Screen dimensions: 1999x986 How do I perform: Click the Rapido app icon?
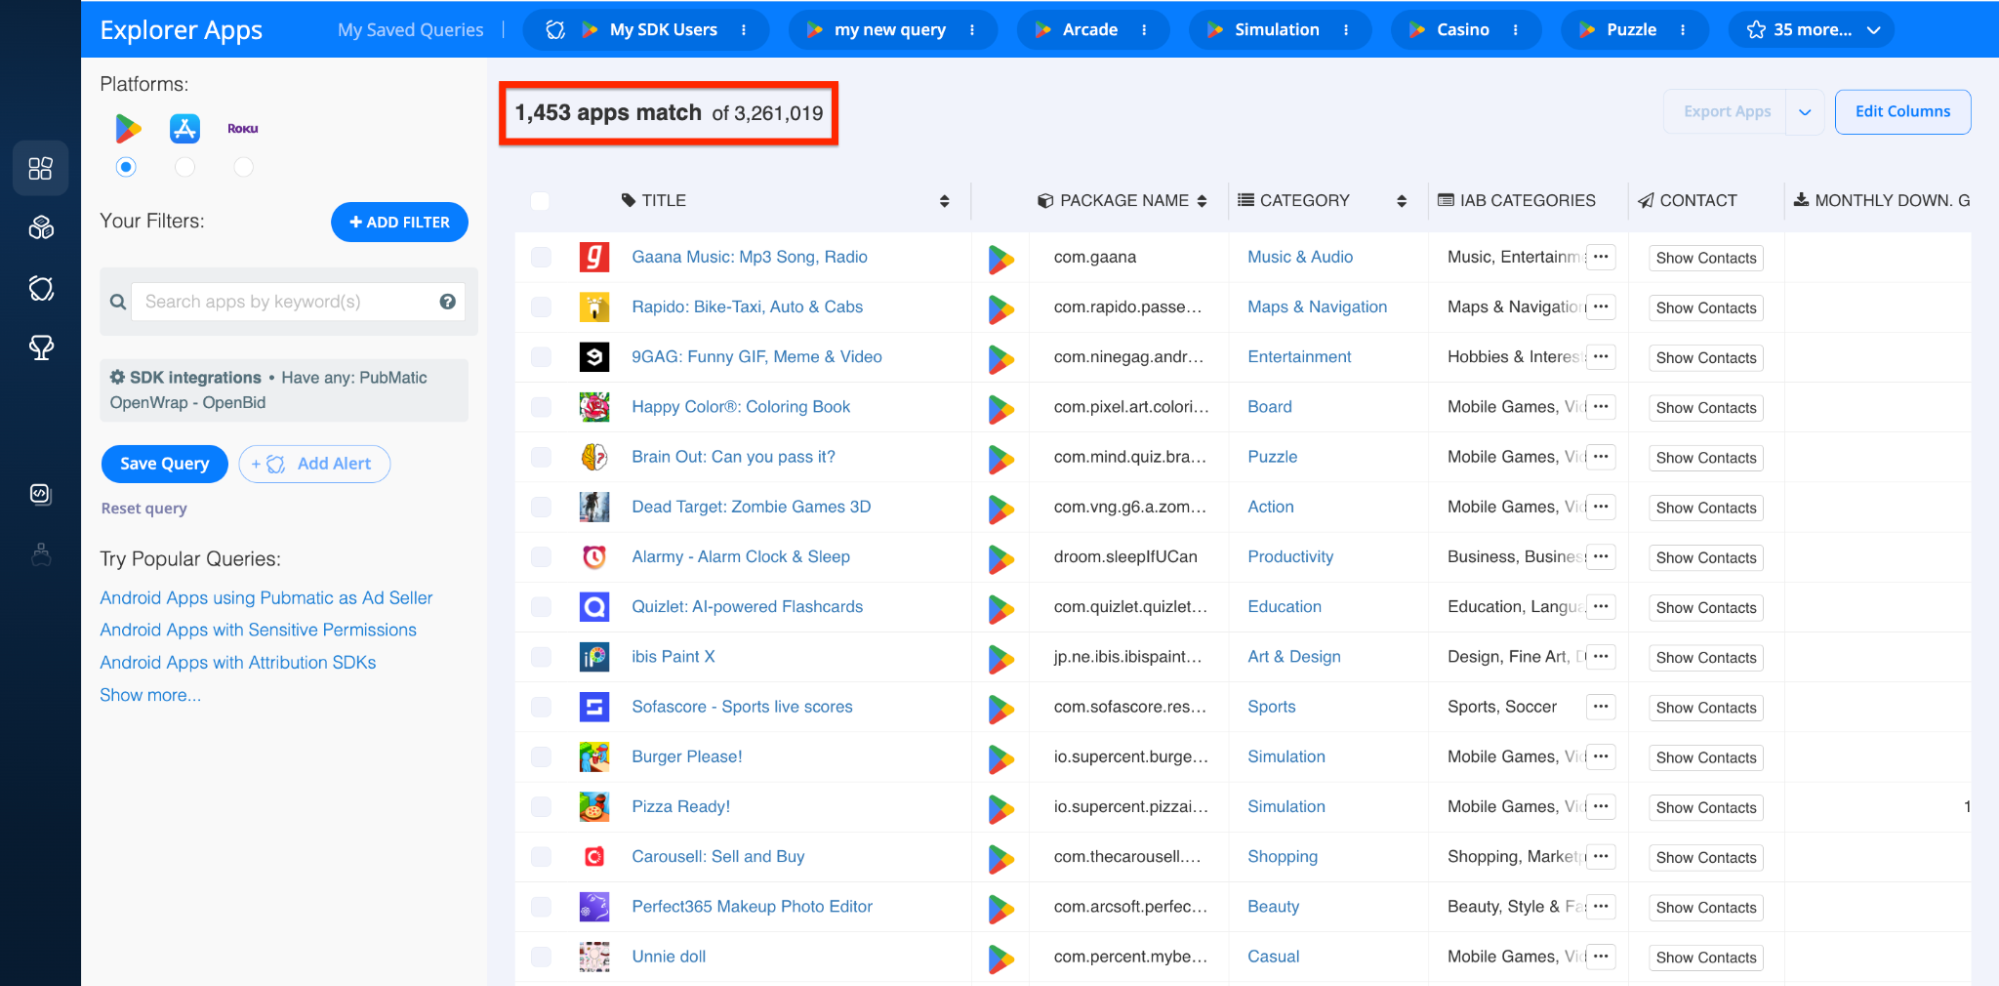click(594, 307)
